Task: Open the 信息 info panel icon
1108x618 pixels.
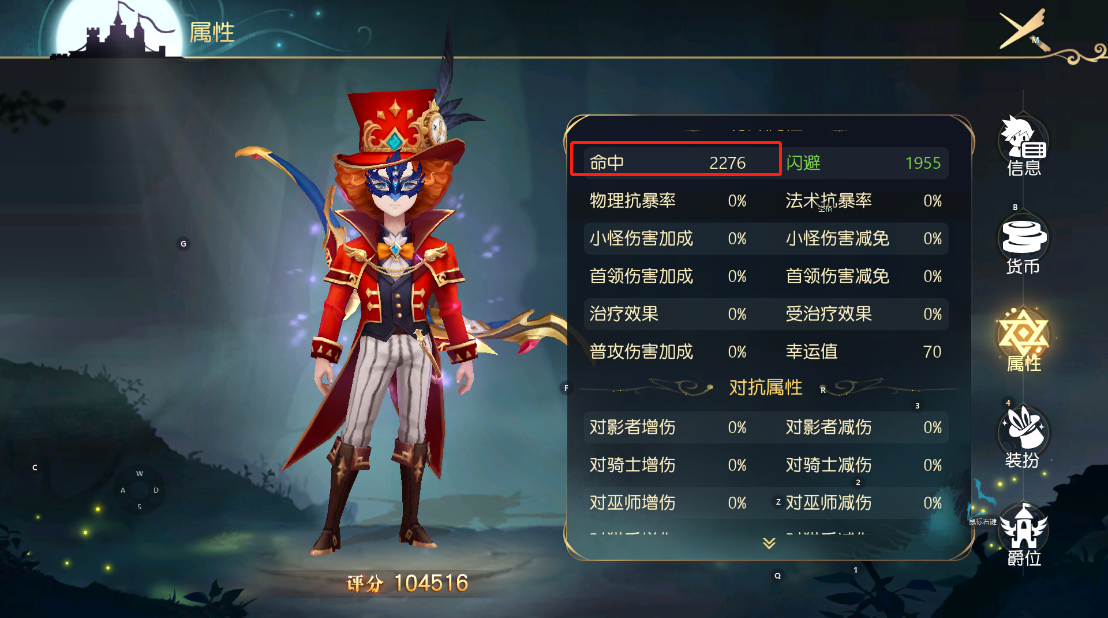Action: 1023,145
